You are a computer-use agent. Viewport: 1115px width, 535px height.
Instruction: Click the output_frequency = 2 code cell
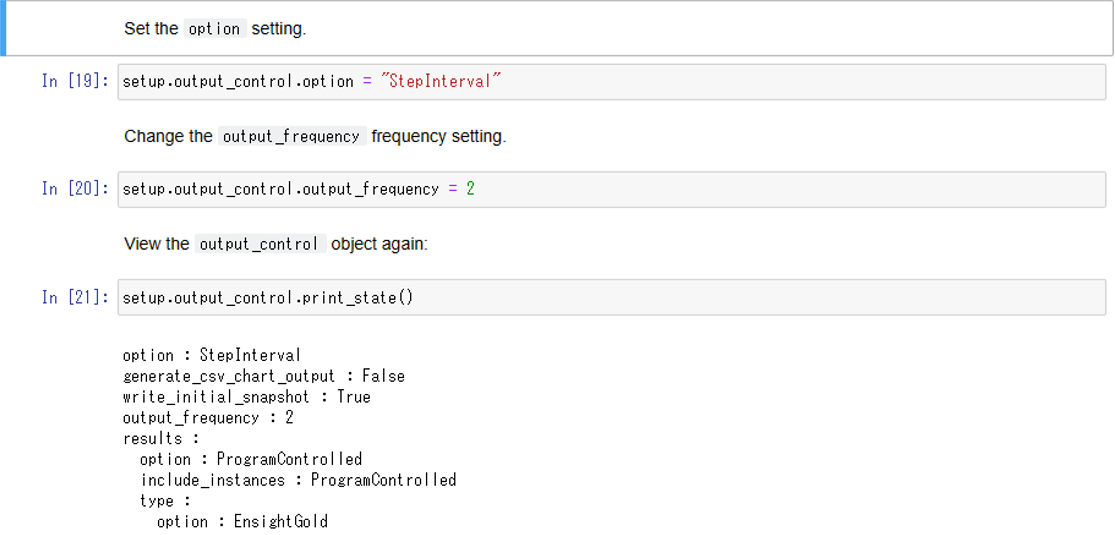[x=610, y=189]
